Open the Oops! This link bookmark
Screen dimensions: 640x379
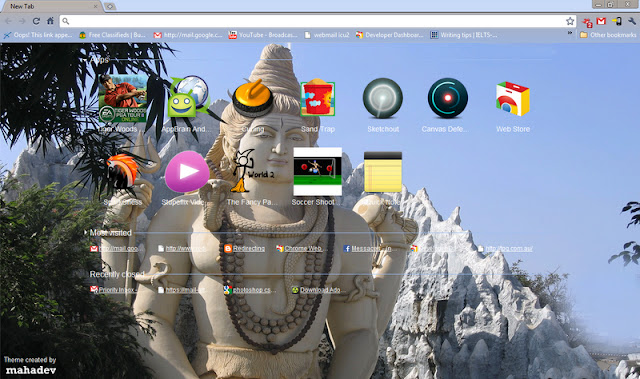click(38, 35)
